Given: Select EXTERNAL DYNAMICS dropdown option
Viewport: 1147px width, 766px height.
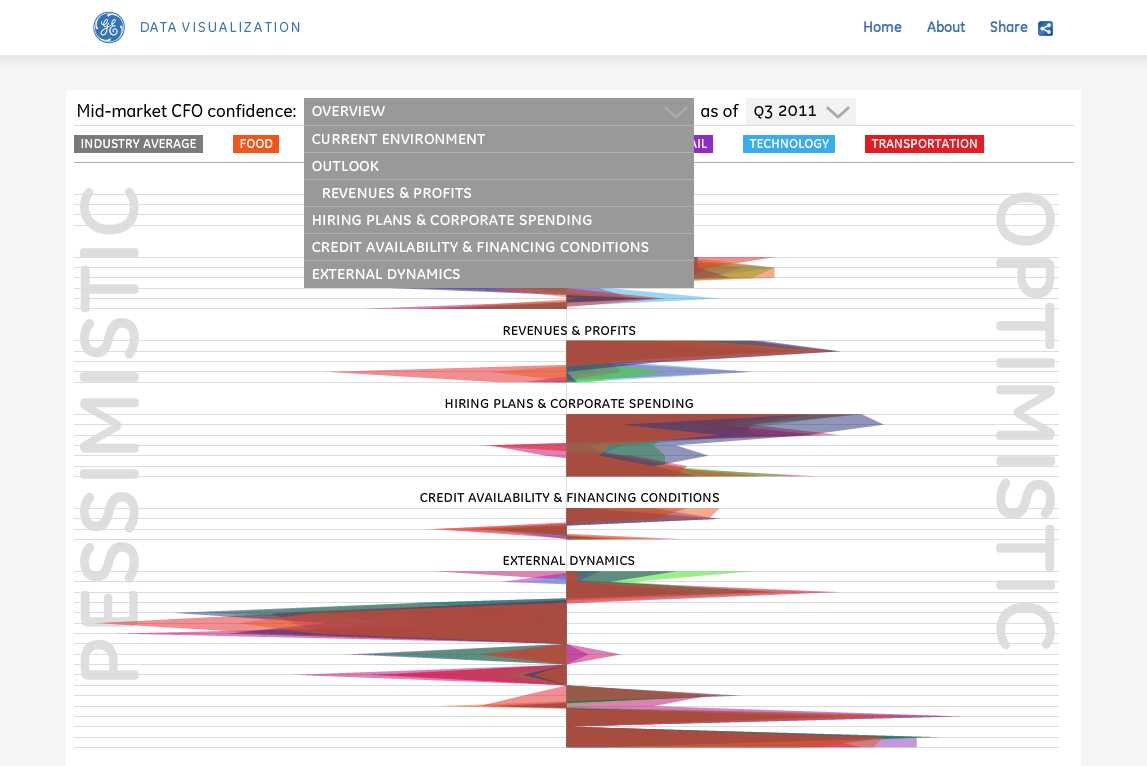Looking at the screenshot, I should coord(499,274).
